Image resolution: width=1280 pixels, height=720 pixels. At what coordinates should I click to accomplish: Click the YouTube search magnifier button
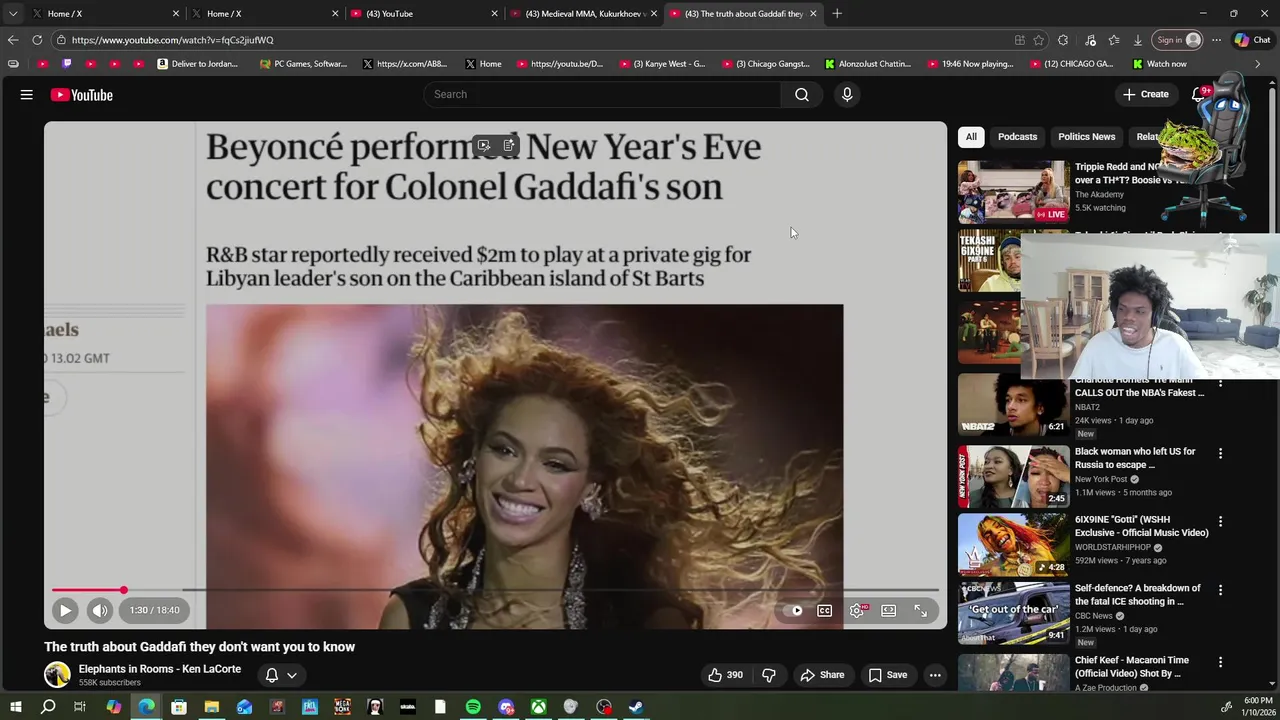[x=802, y=94]
